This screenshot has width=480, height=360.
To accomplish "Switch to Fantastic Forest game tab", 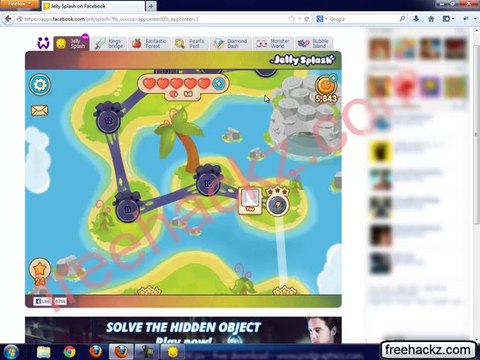I will (149, 43).
